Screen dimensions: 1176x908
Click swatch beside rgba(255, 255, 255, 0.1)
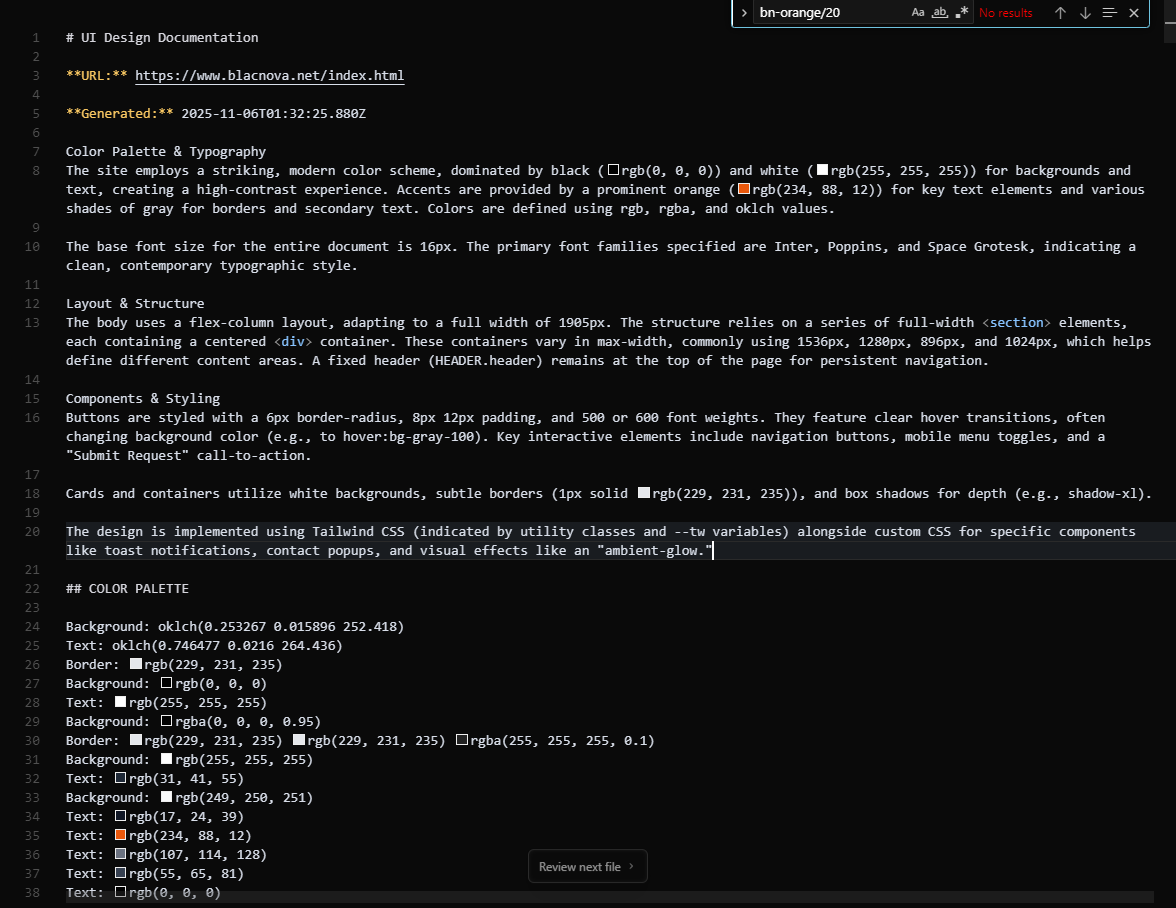(462, 740)
